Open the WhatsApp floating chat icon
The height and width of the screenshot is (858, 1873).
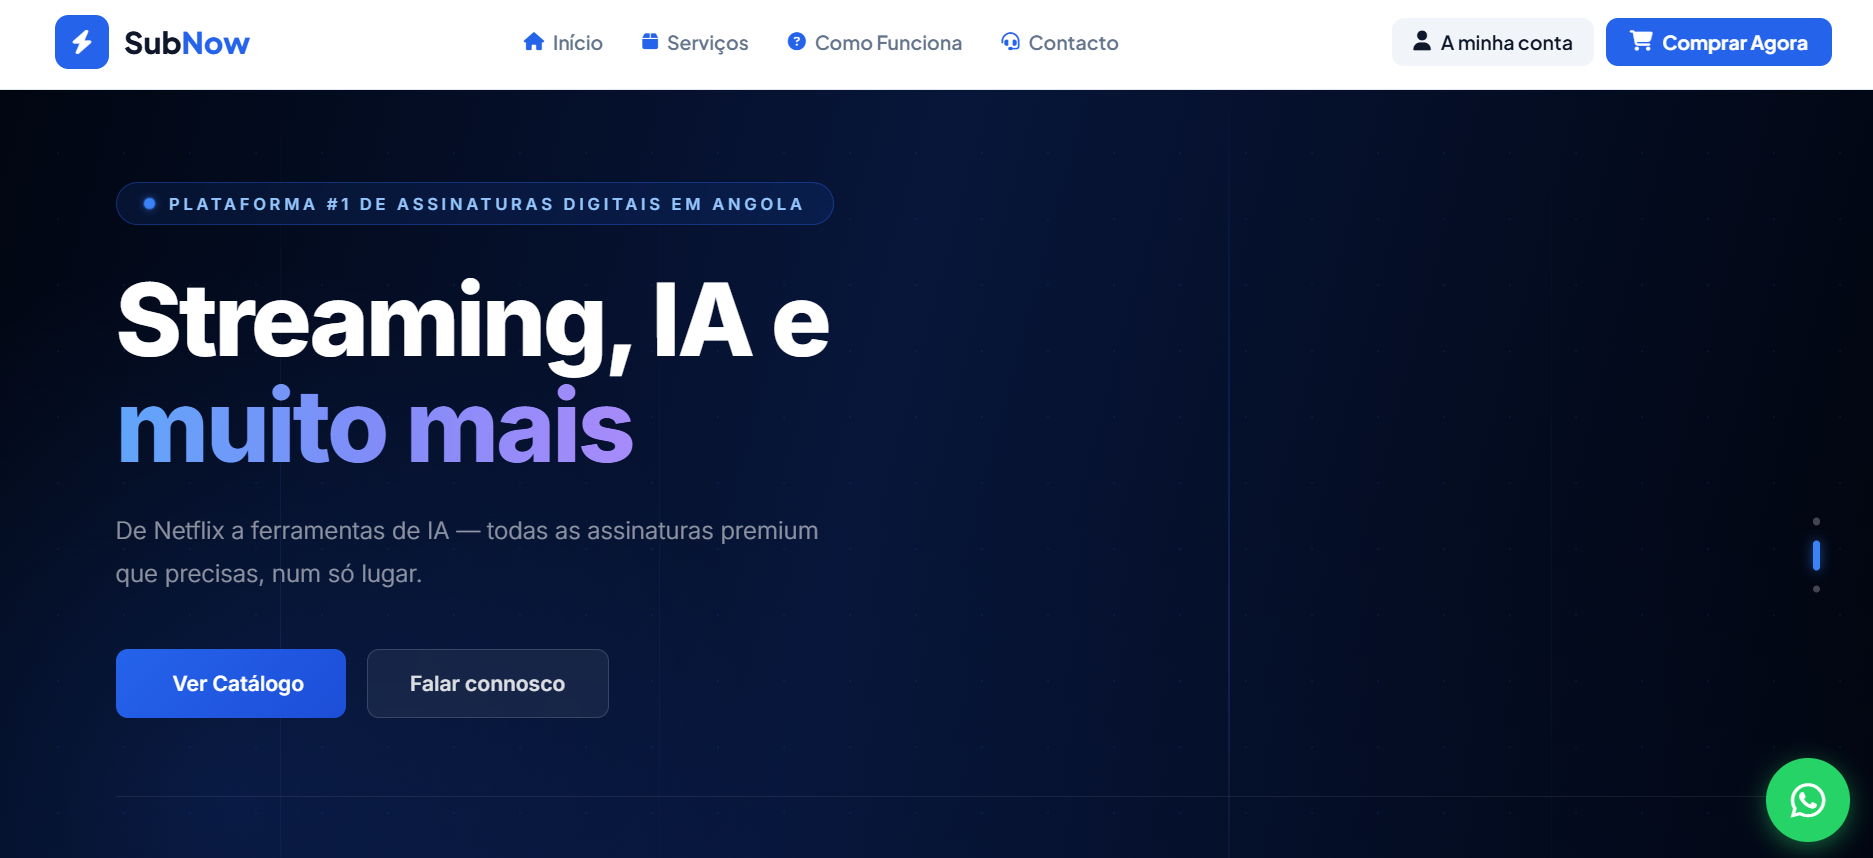tap(1808, 800)
